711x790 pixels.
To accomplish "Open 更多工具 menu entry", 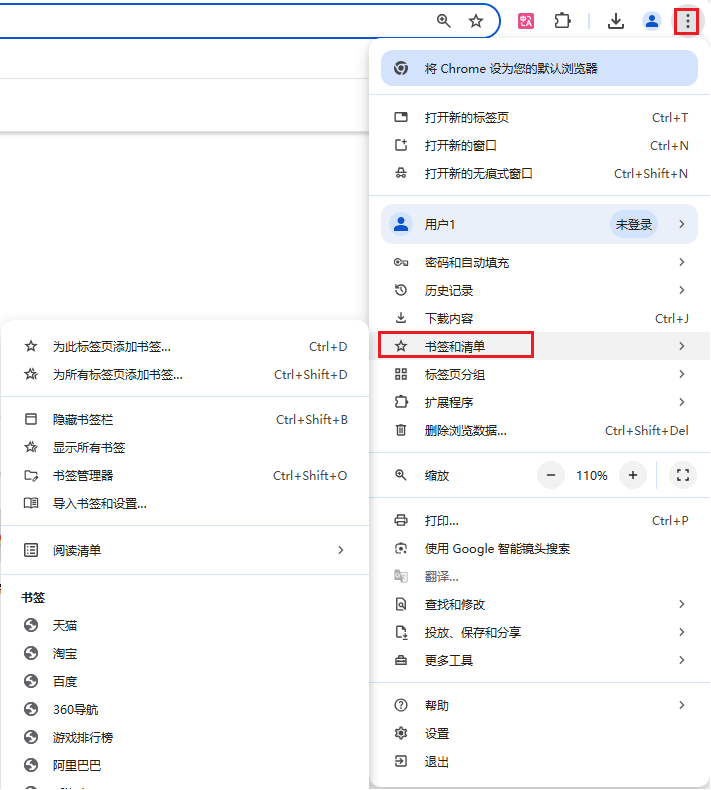I will (539, 661).
